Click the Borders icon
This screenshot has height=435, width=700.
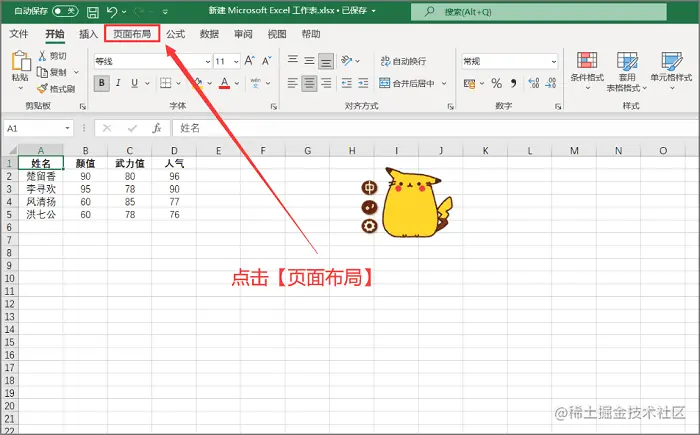166,83
